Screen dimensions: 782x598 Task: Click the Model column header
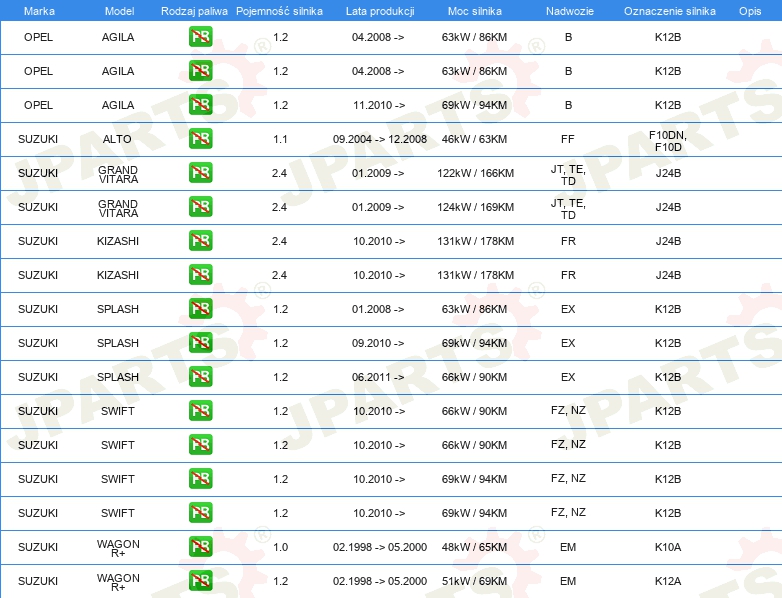(119, 11)
